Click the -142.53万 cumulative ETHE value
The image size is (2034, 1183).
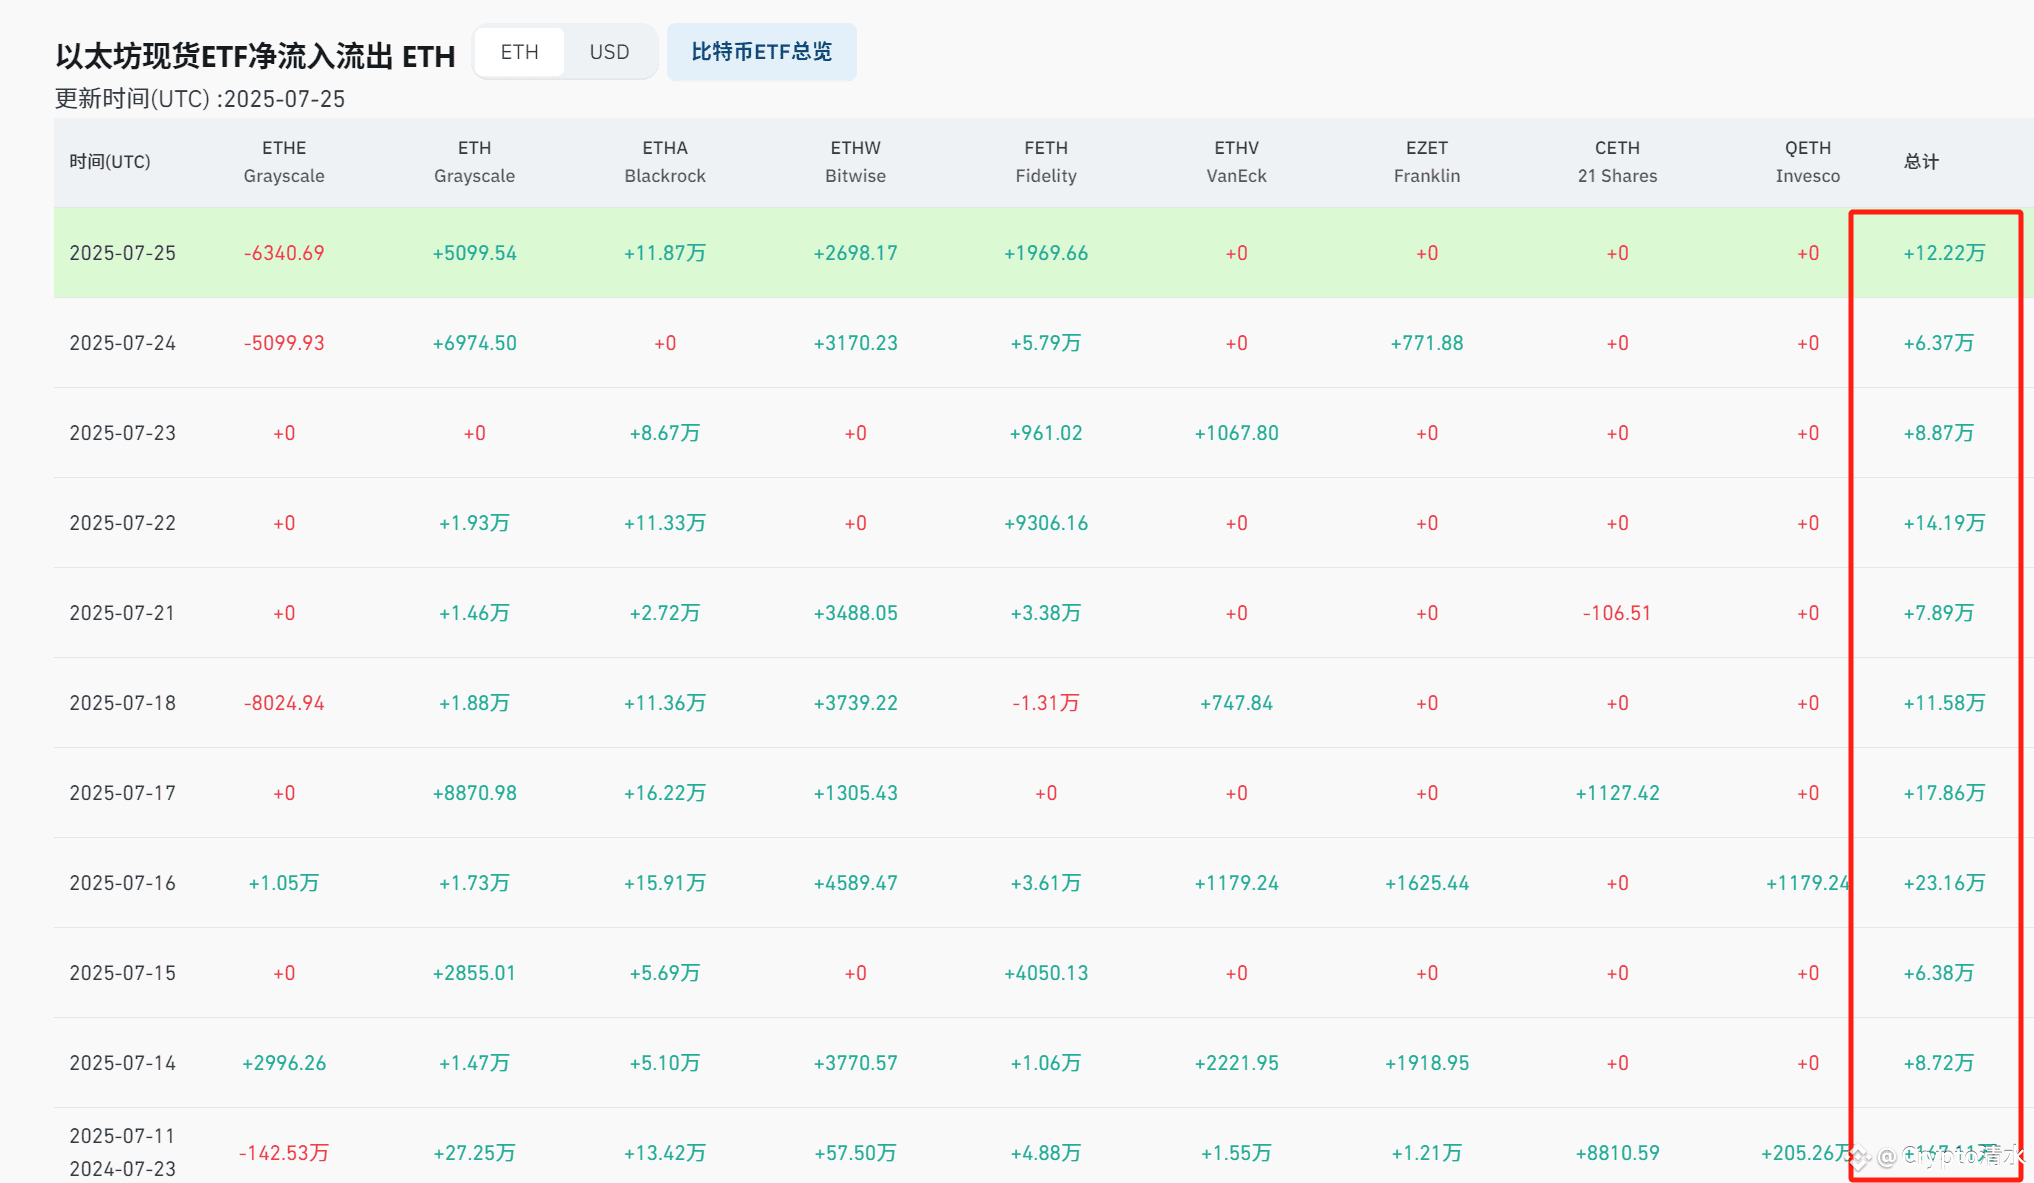(x=284, y=1153)
